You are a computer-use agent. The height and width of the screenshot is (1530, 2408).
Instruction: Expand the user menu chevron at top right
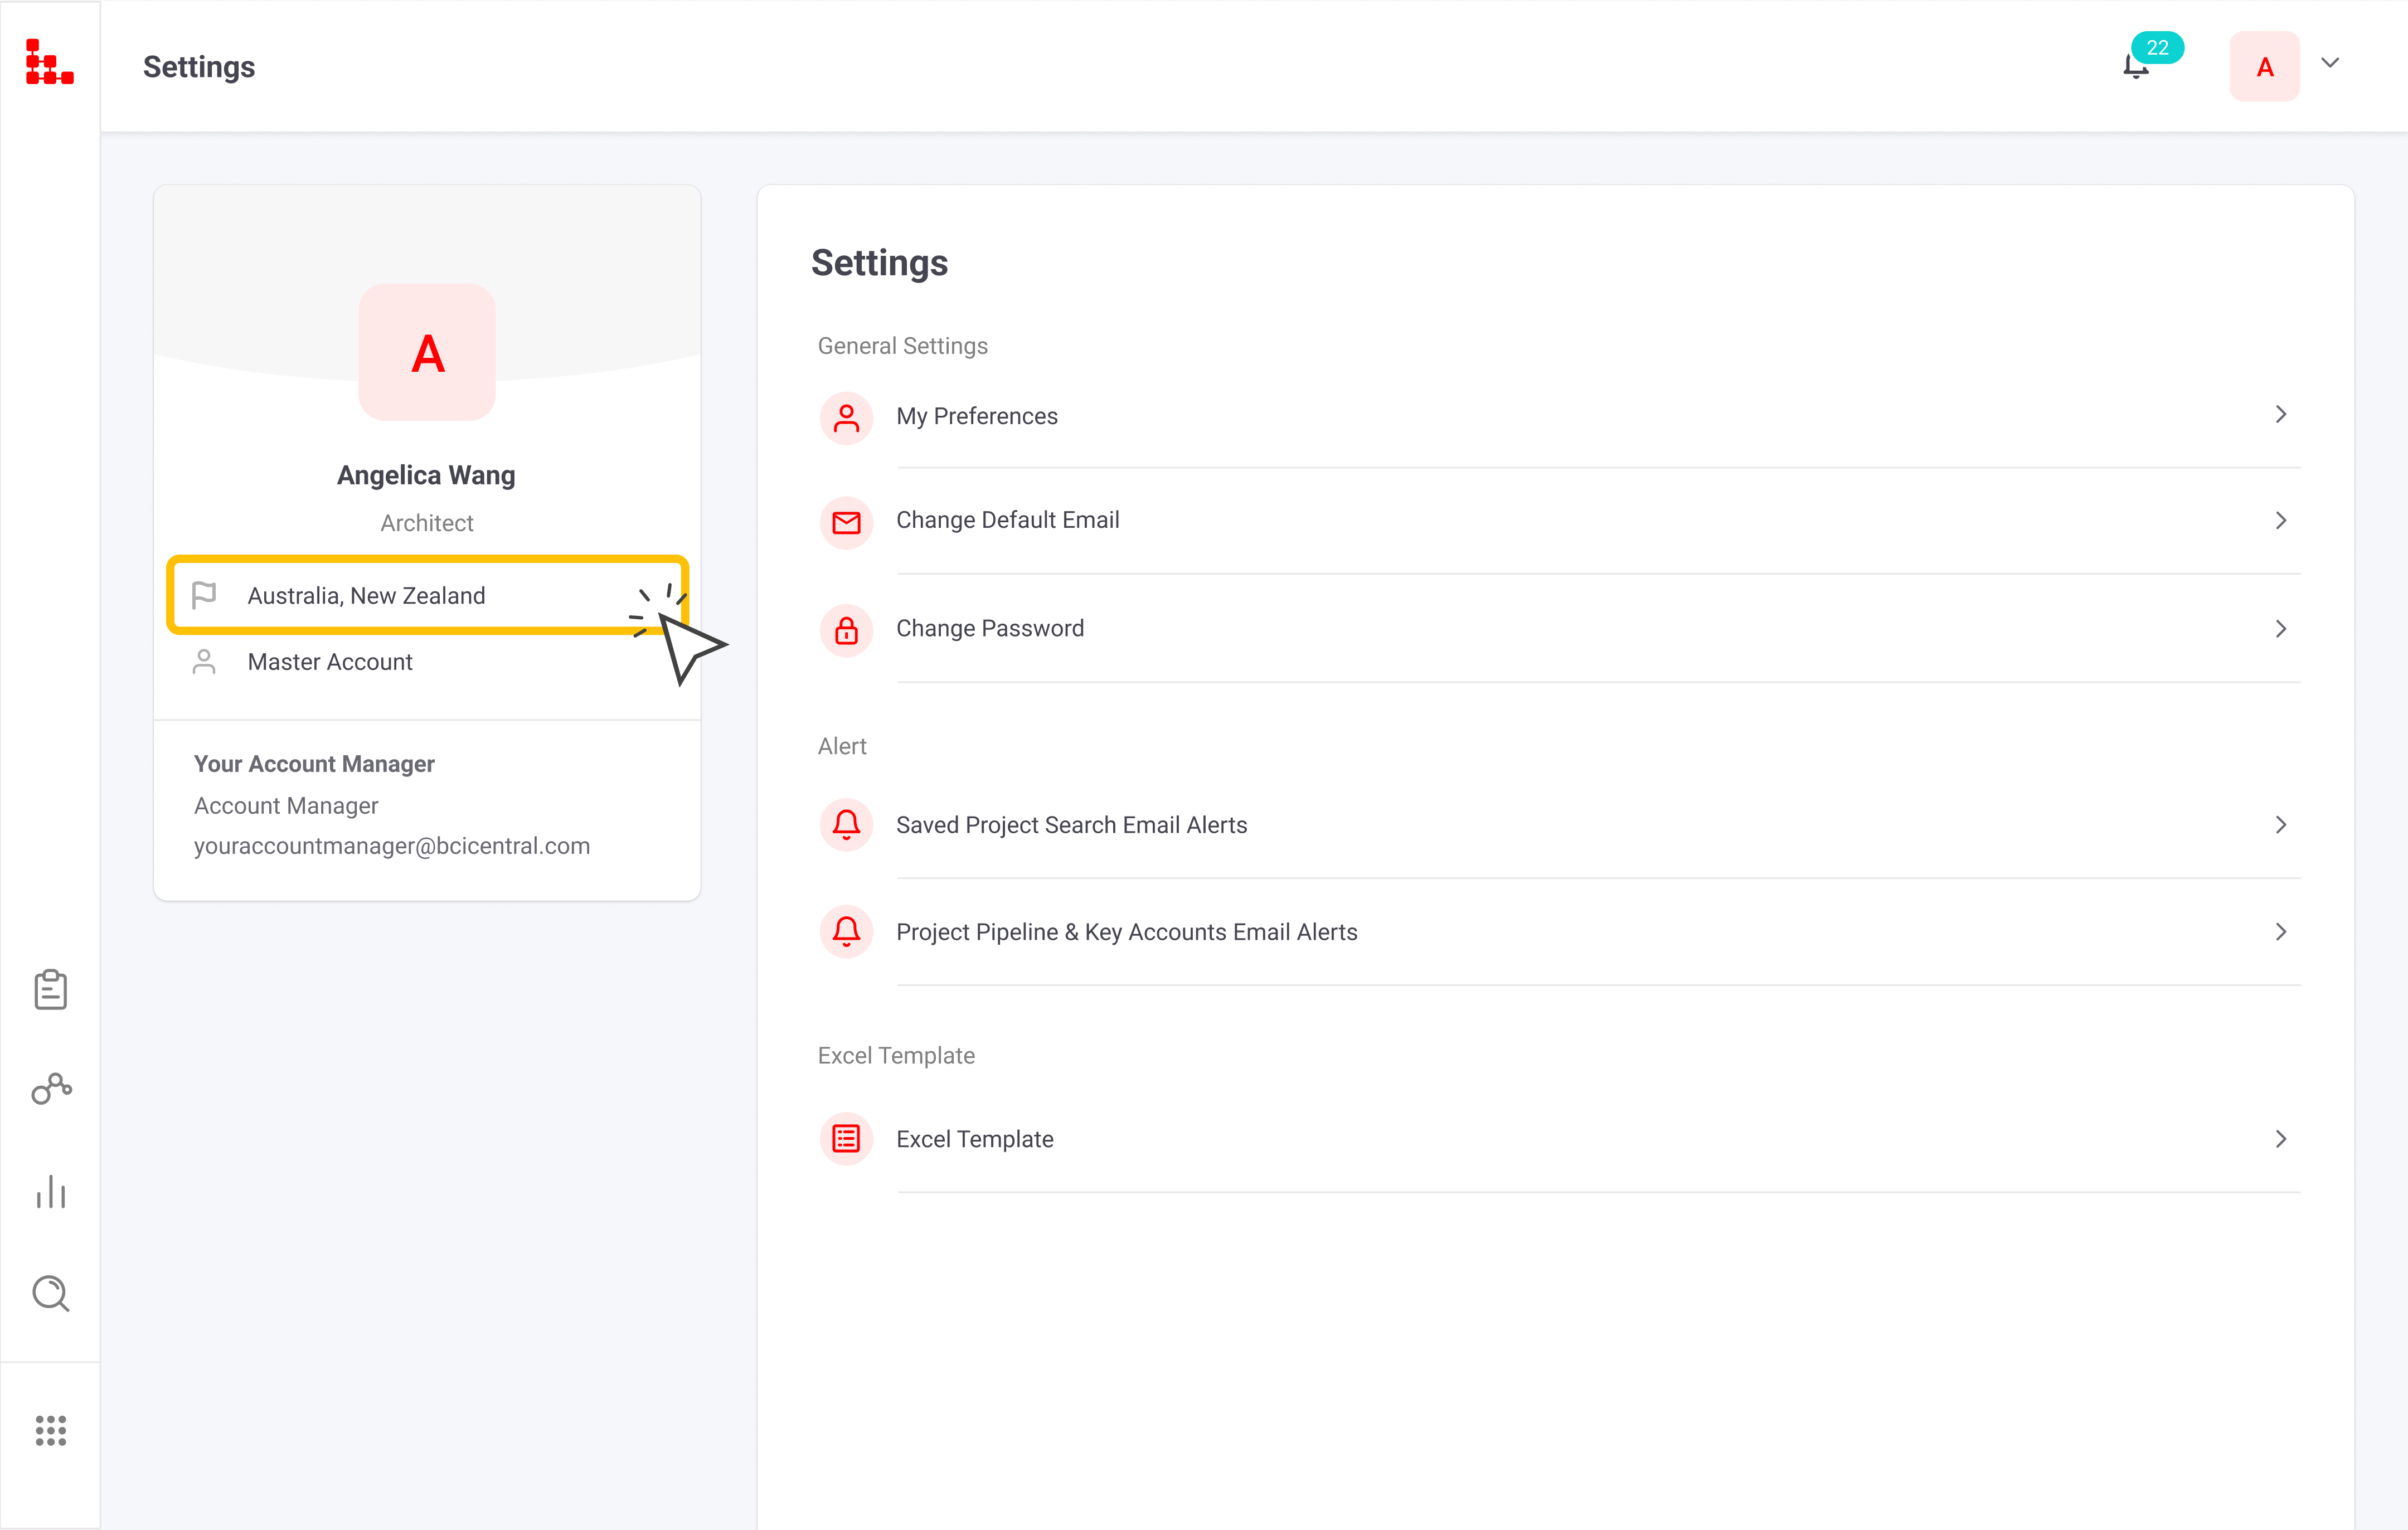pyautogui.click(x=2330, y=63)
